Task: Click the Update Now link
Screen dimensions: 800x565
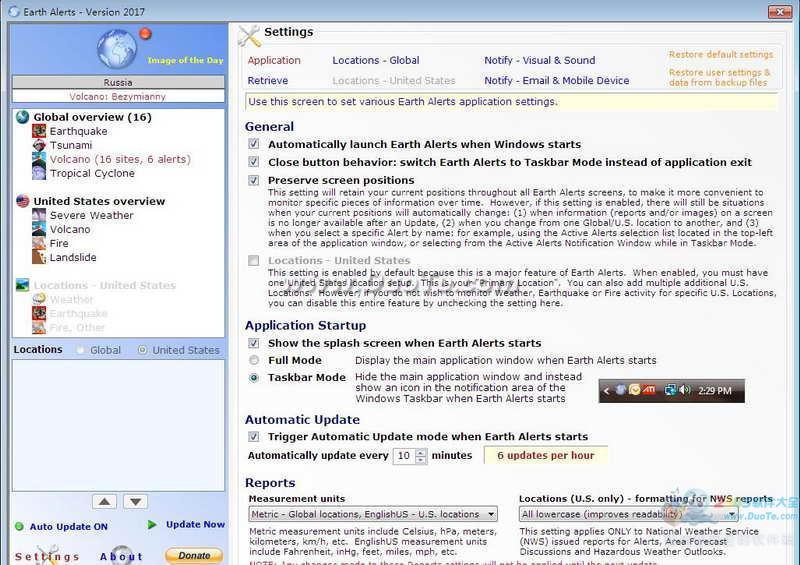Action: 195,524
